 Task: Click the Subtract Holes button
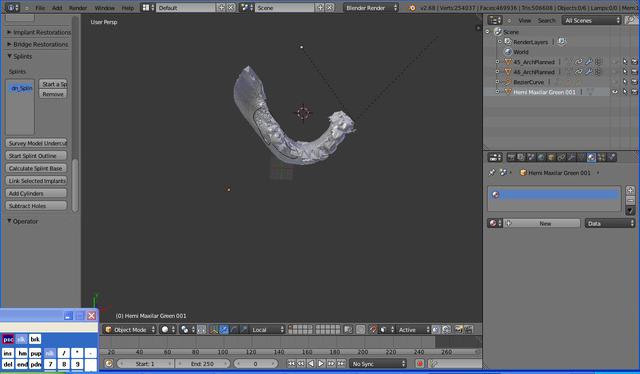pos(36,206)
